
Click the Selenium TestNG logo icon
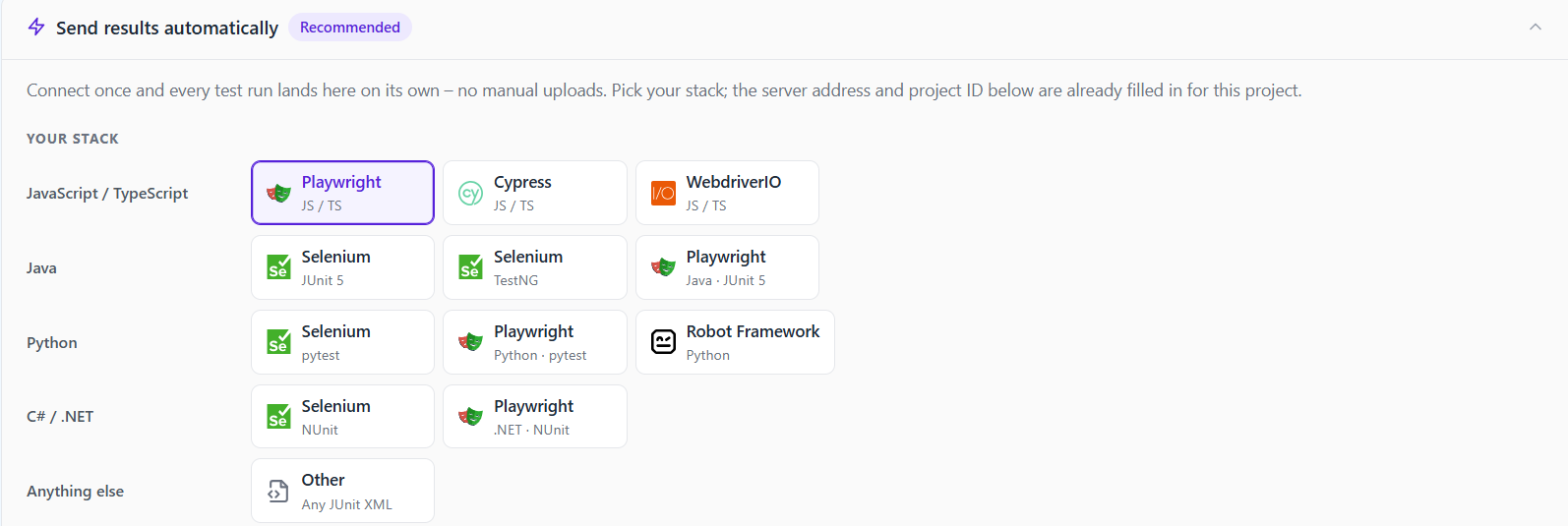pyautogui.click(x=470, y=268)
